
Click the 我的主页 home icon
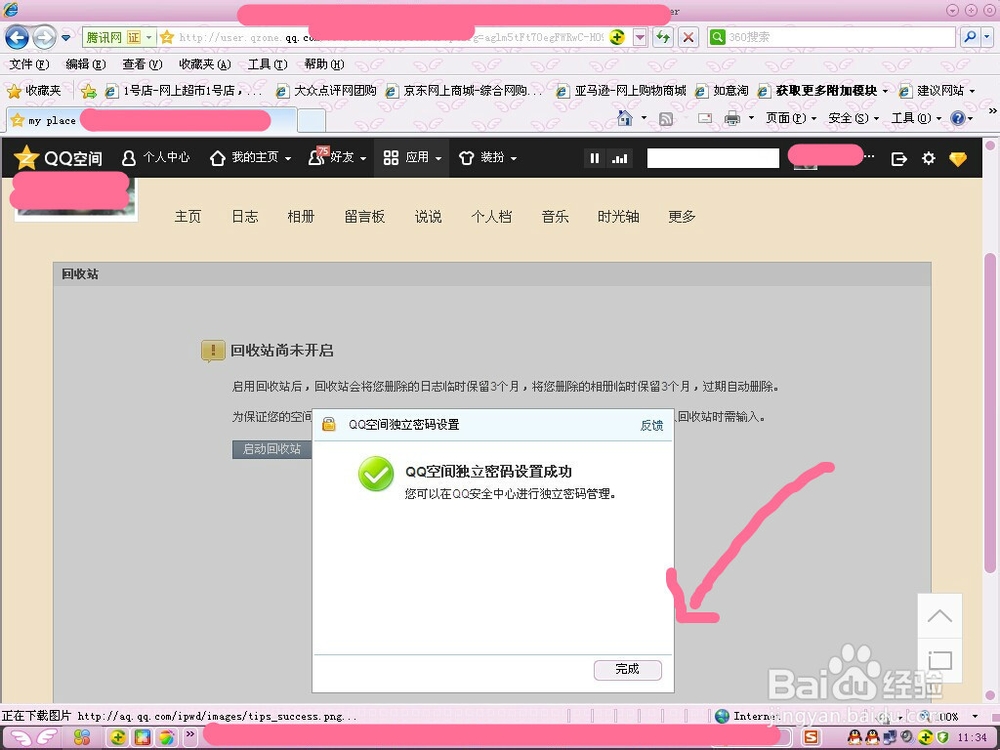tap(218, 157)
